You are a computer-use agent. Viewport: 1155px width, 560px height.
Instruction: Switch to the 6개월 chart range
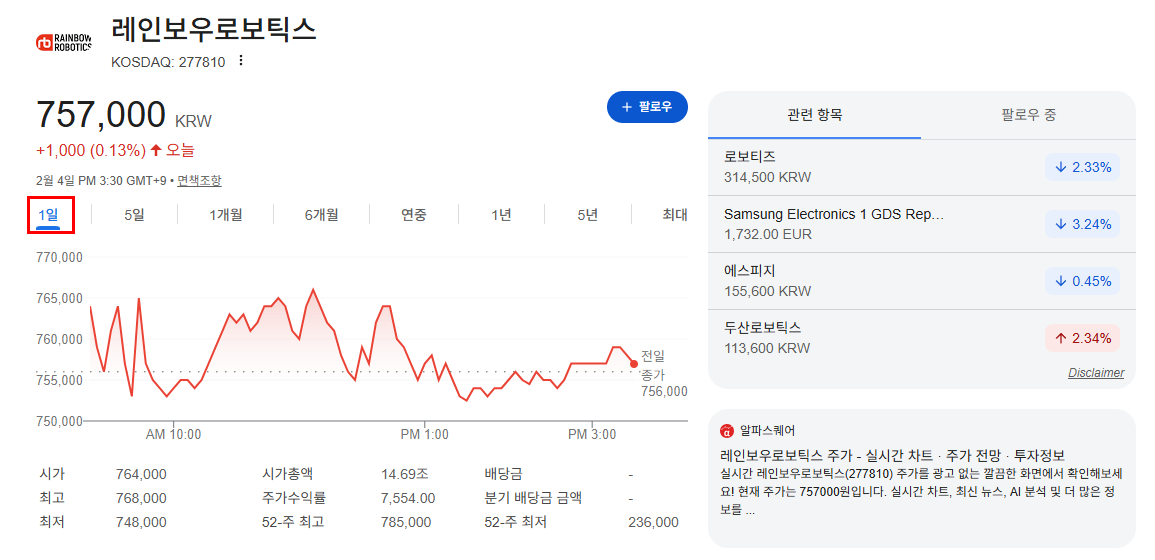321,215
